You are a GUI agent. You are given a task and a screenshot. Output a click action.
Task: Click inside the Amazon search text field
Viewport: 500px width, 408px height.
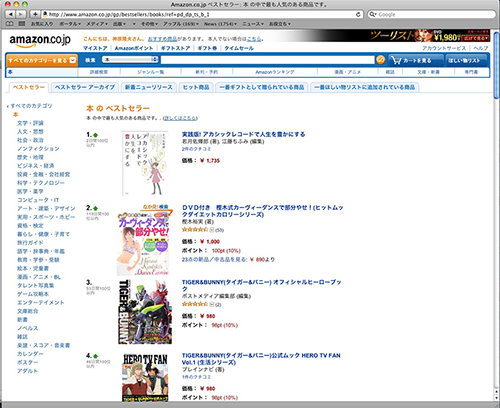coord(268,60)
